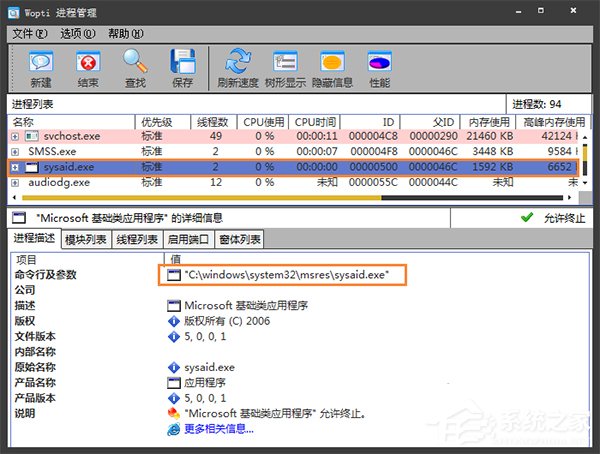The width and height of the screenshot is (600, 454).
Task: Select the audiodg.exe process row
Action: 293,183
